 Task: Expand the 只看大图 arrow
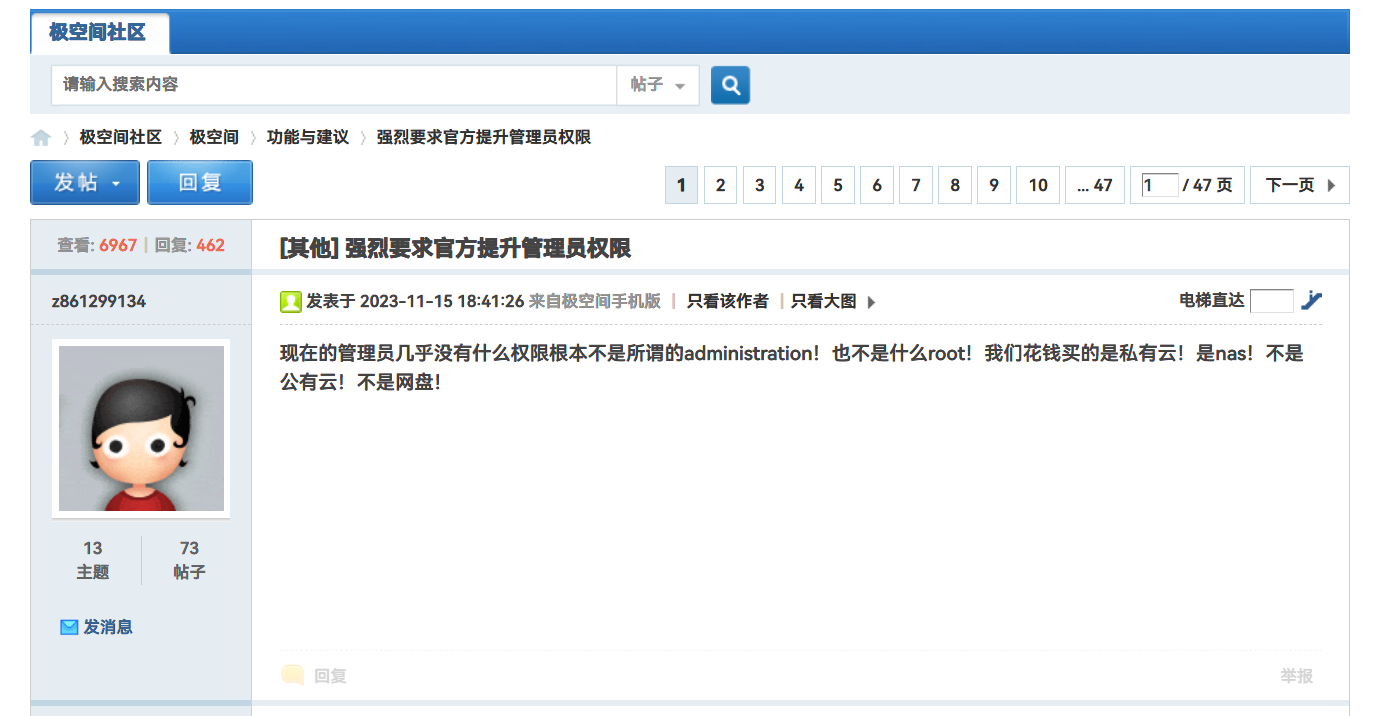[871, 302]
